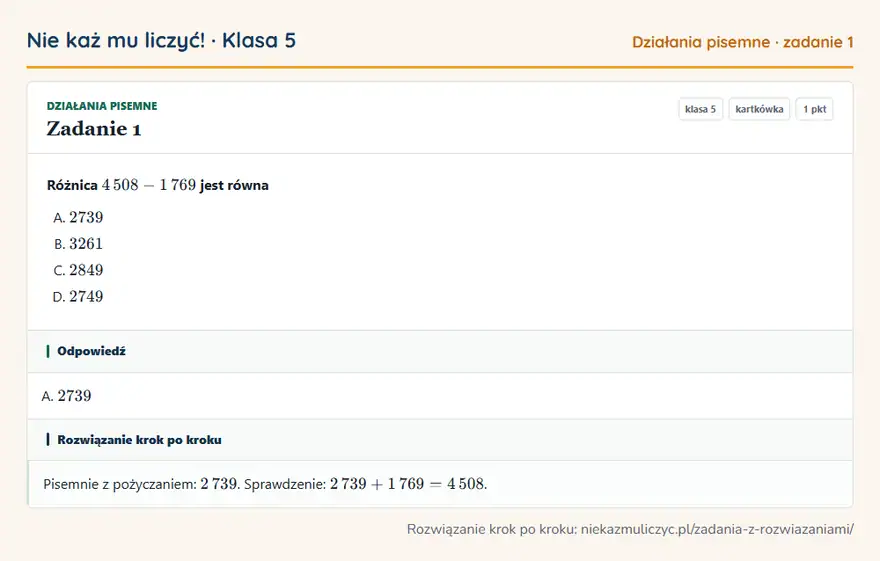The height and width of the screenshot is (561, 880).
Task: Click the 'kartkówka' tag
Action: (x=759, y=109)
